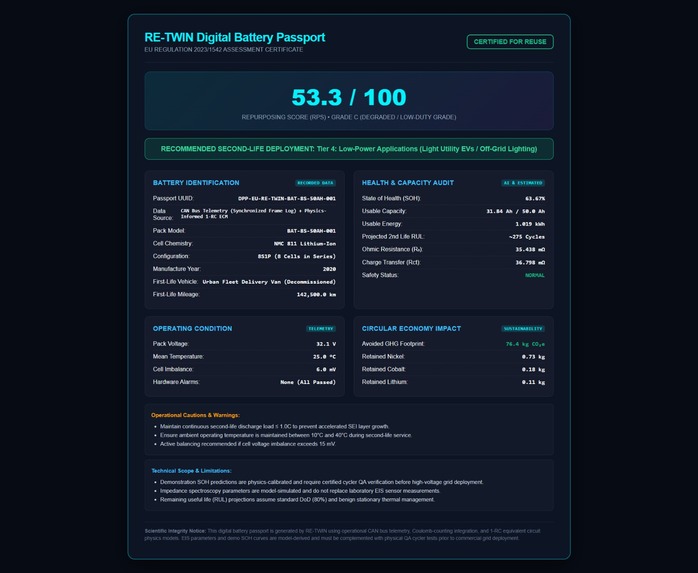The height and width of the screenshot is (573, 698).
Task: Select the Impedance spectroscopy parameters limitation line
Action: click(x=300, y=491)
